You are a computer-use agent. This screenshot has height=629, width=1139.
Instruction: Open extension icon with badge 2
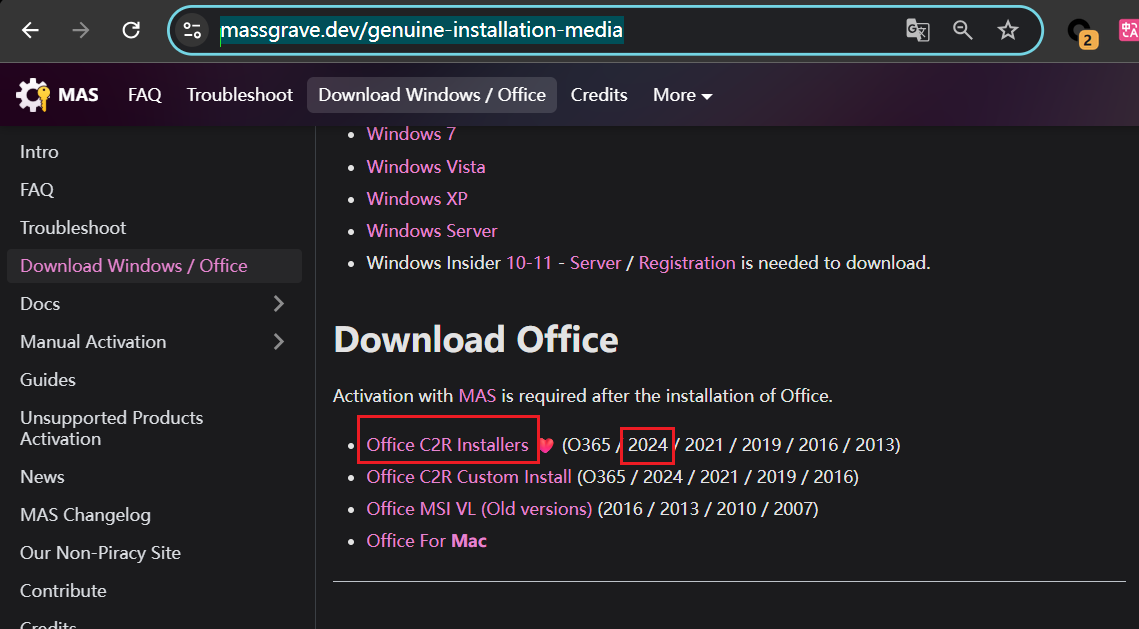(x=1082, y=32)
